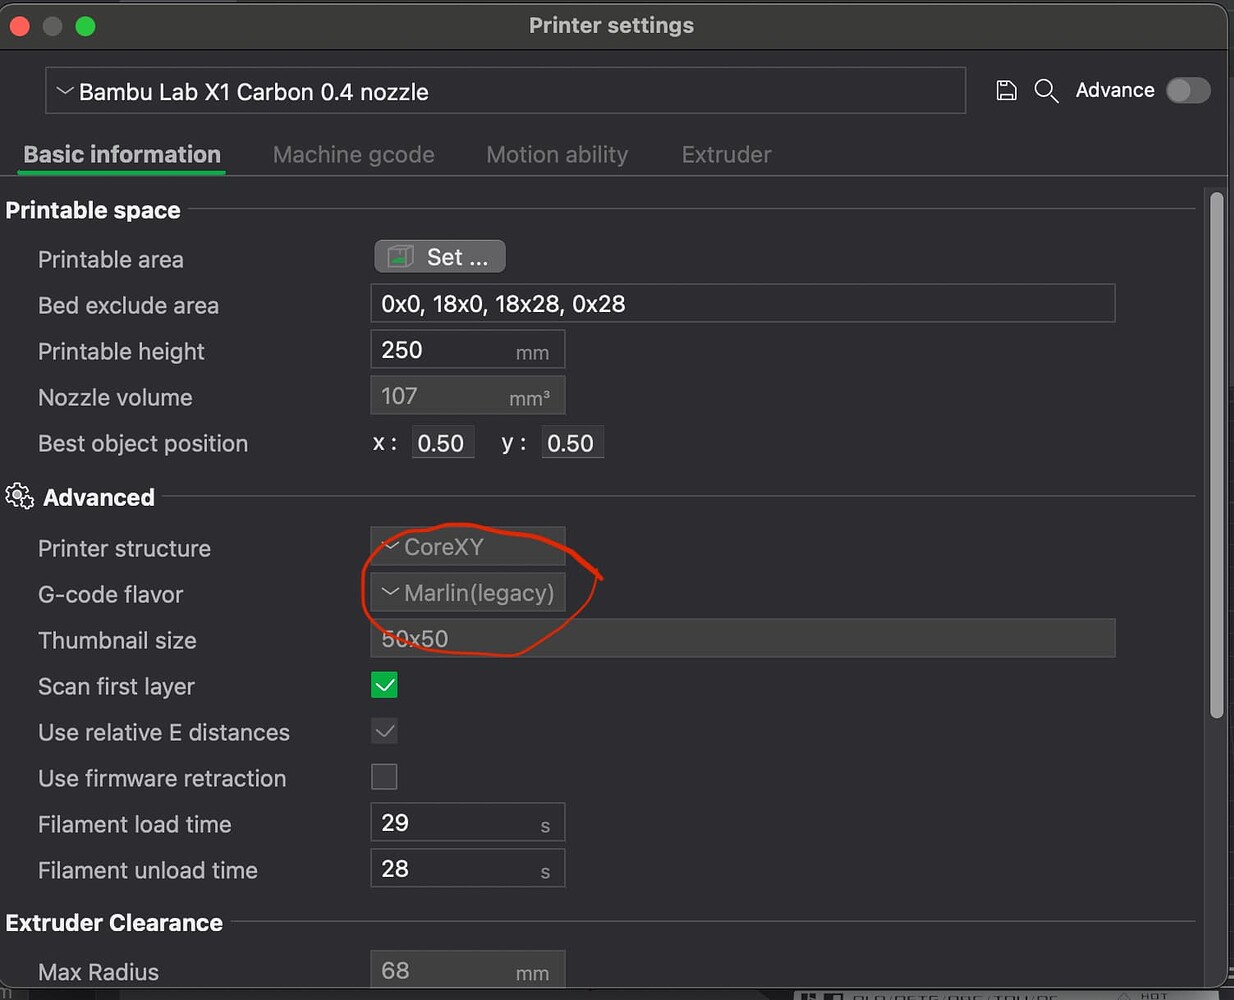
Task: Click the Extruder Clearance section heading
Action: tap(114, 923)
